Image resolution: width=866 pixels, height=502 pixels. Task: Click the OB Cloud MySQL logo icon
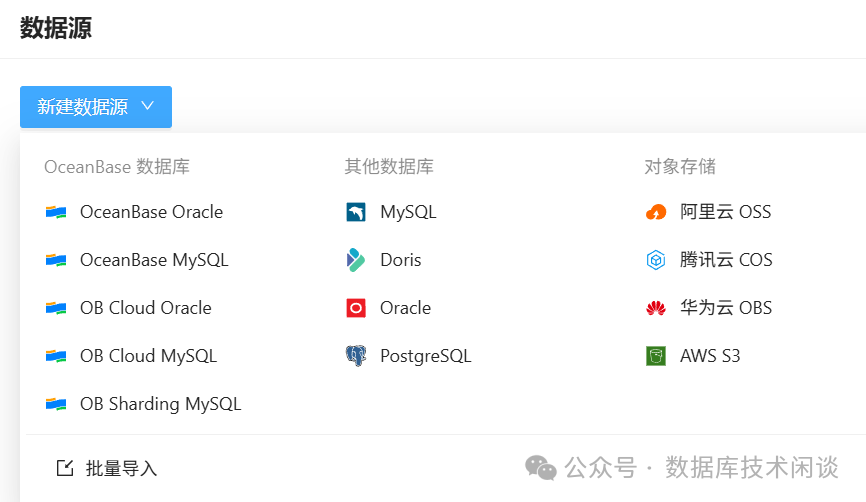(x=56, y=356)
